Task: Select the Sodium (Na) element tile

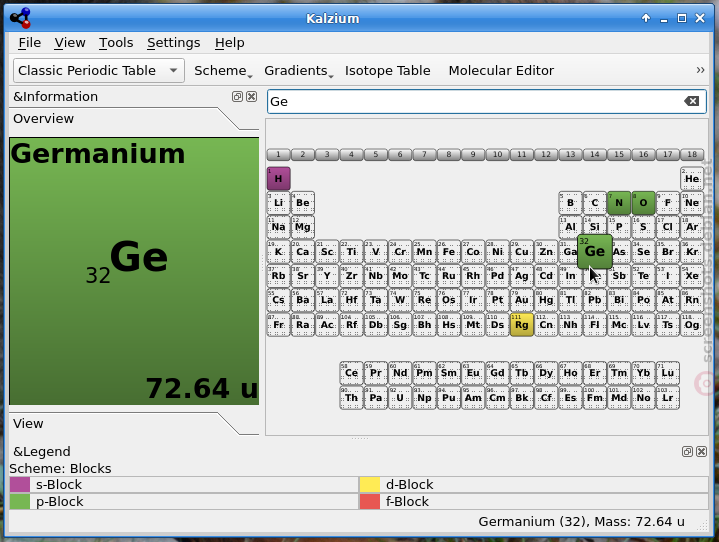Action: tap(278, 227)
